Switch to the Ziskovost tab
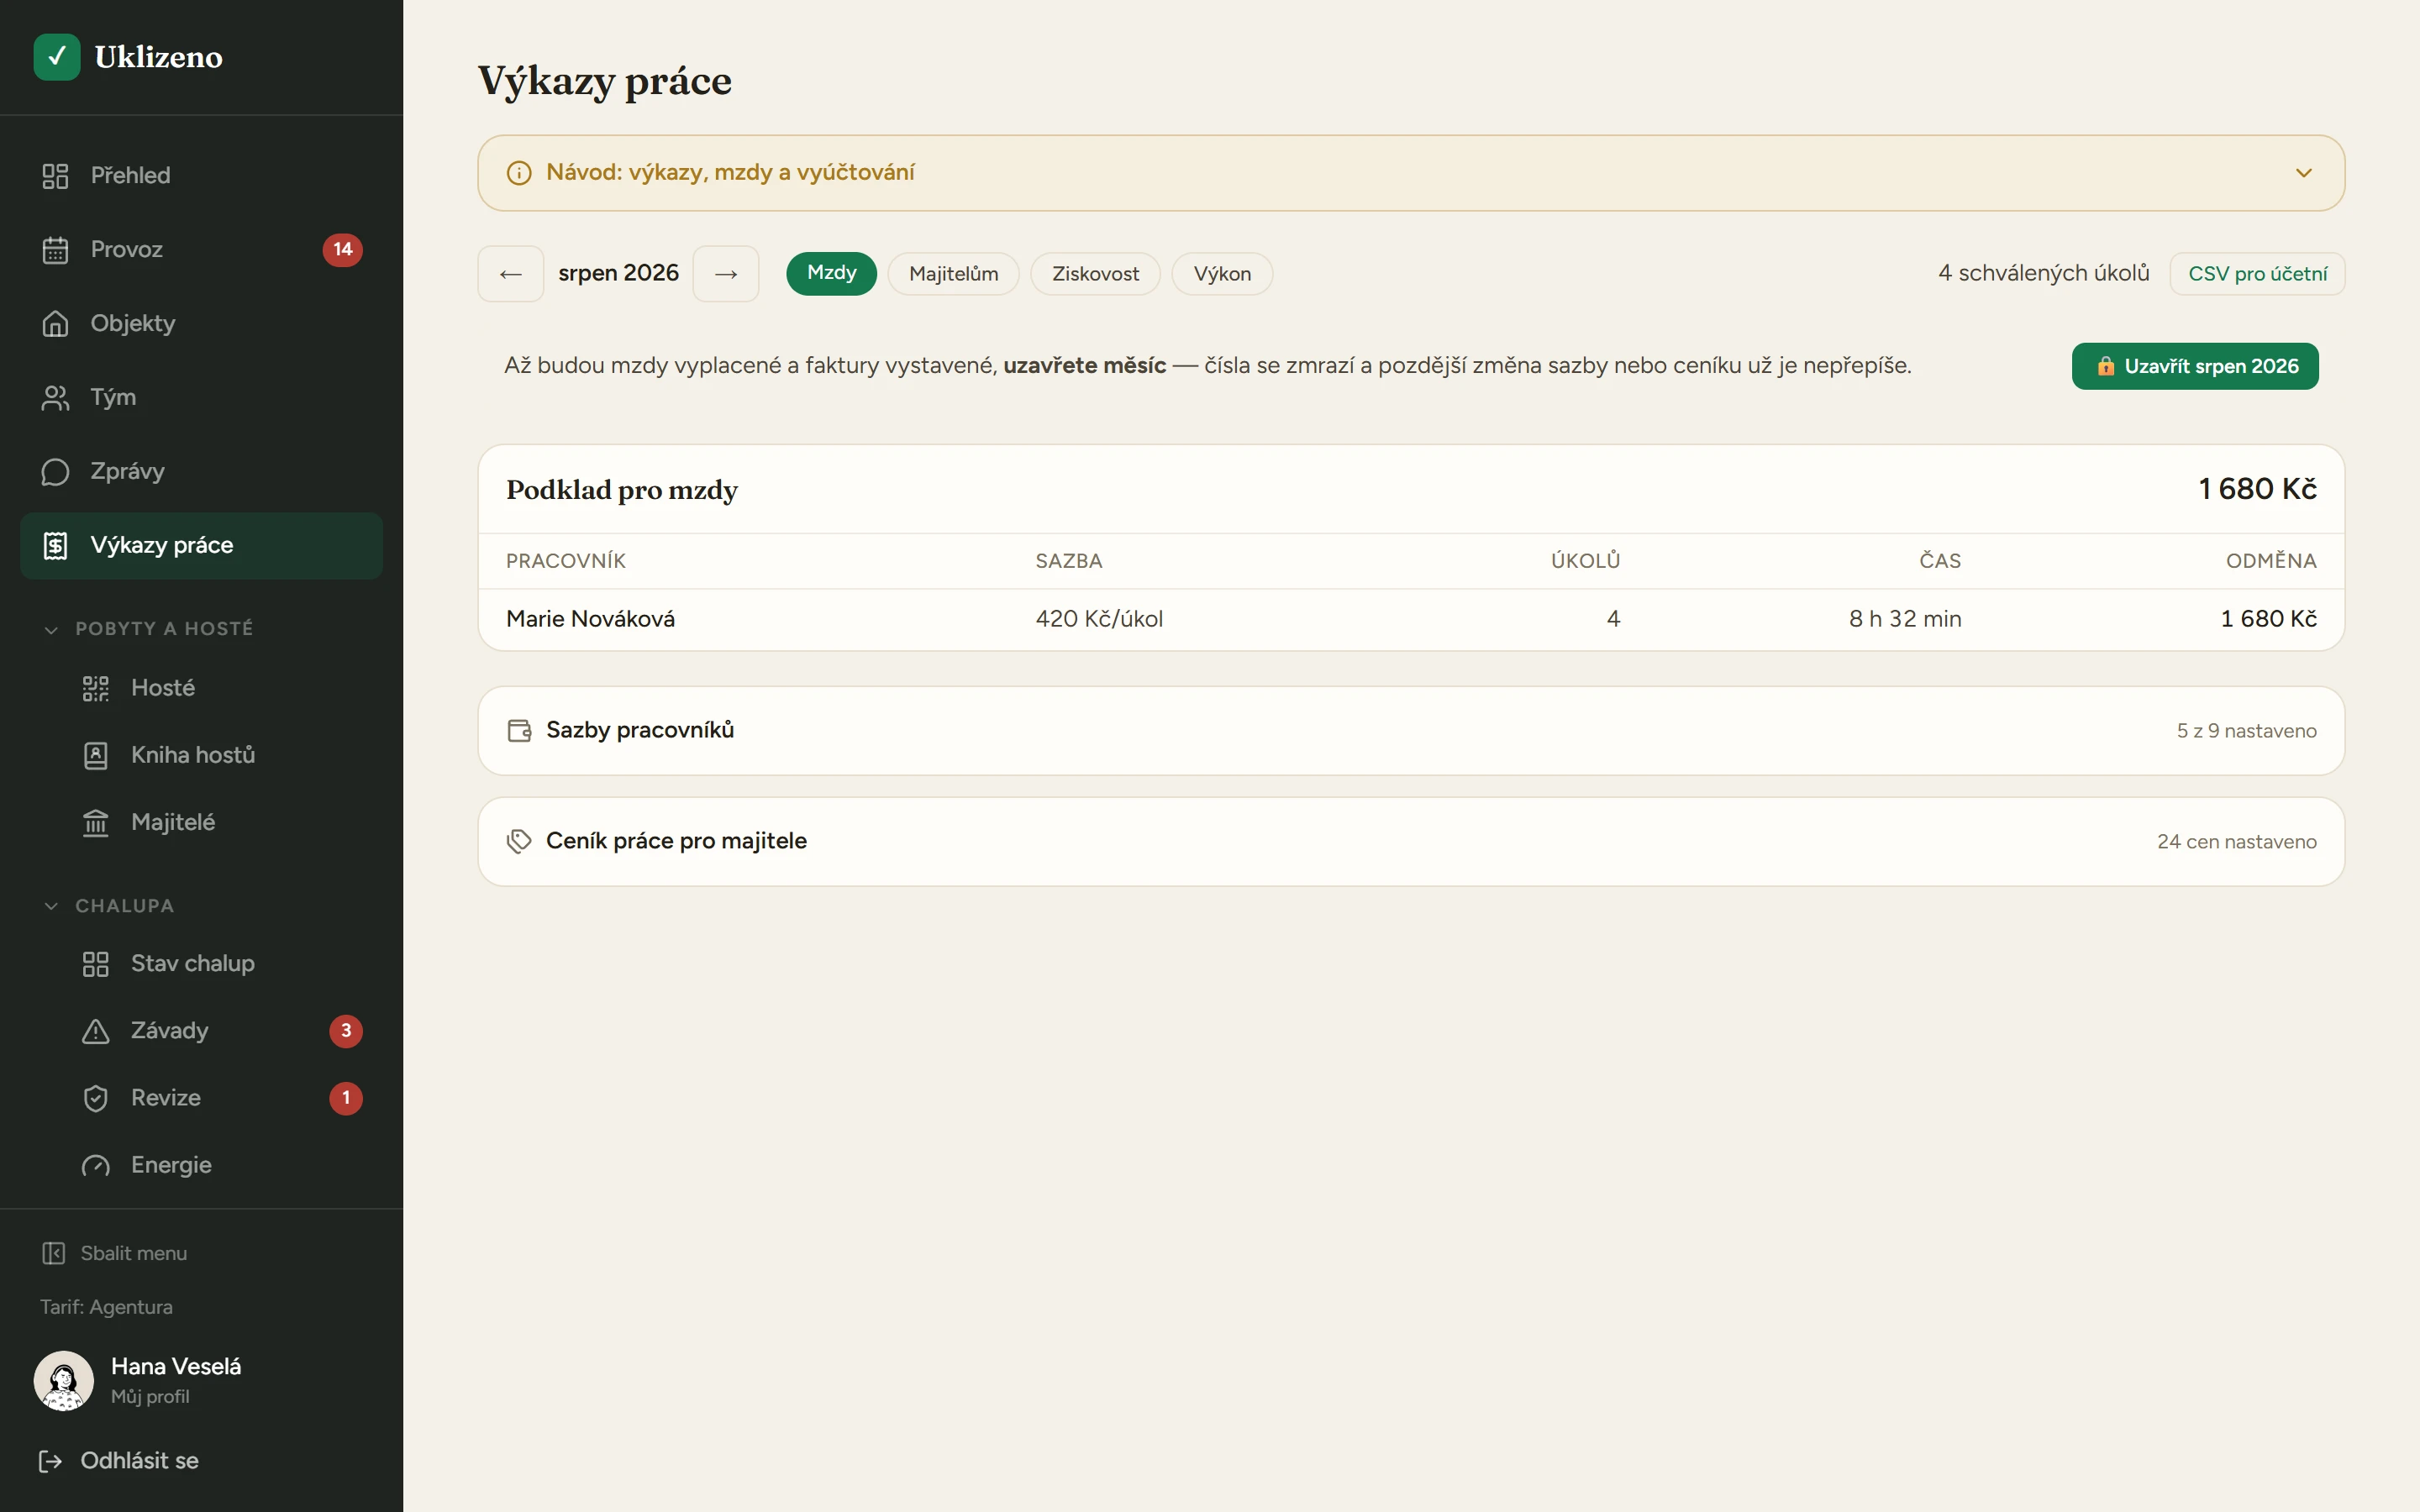2420x1512 pixels. point(1095,273)
